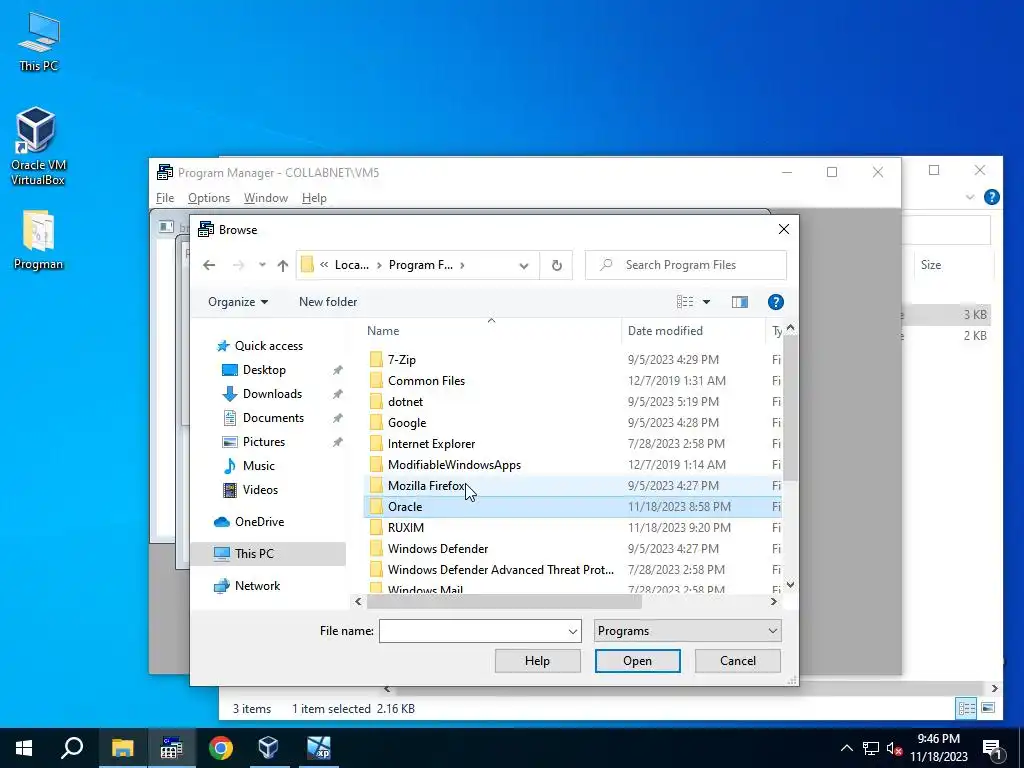This screenshot has height=768, width=1024.
Task: Open the Programs file type dropdown
Action: pyautogui.click(x=687, y=632)
